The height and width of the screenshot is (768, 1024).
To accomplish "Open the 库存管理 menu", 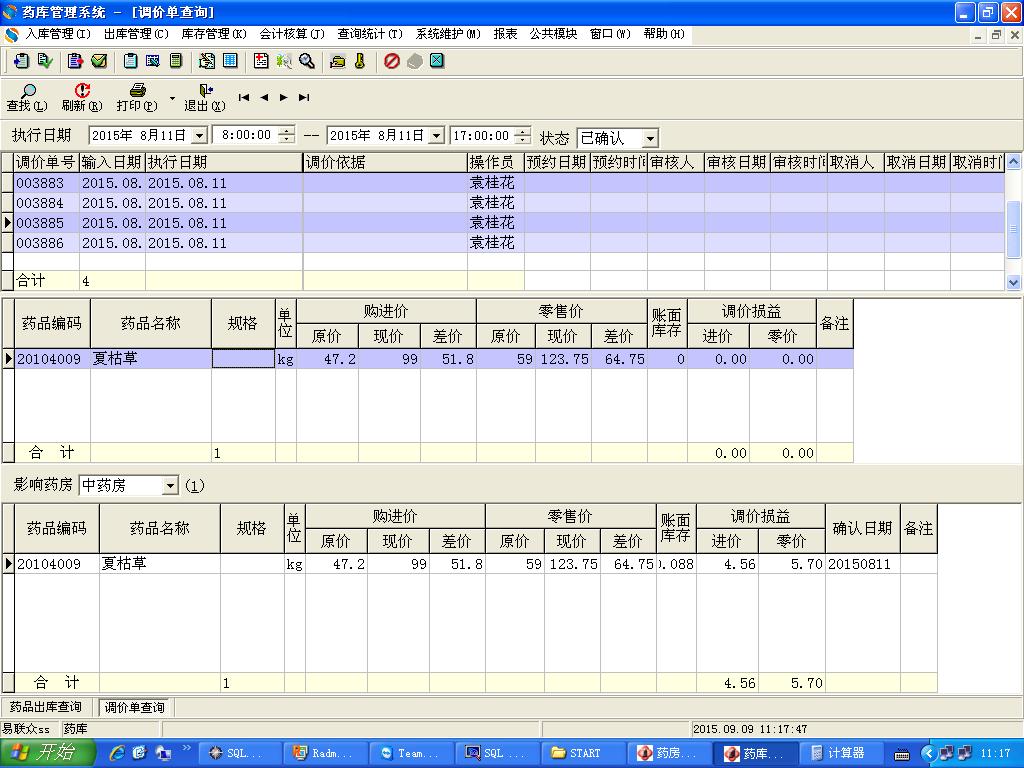I will [214, 34].
